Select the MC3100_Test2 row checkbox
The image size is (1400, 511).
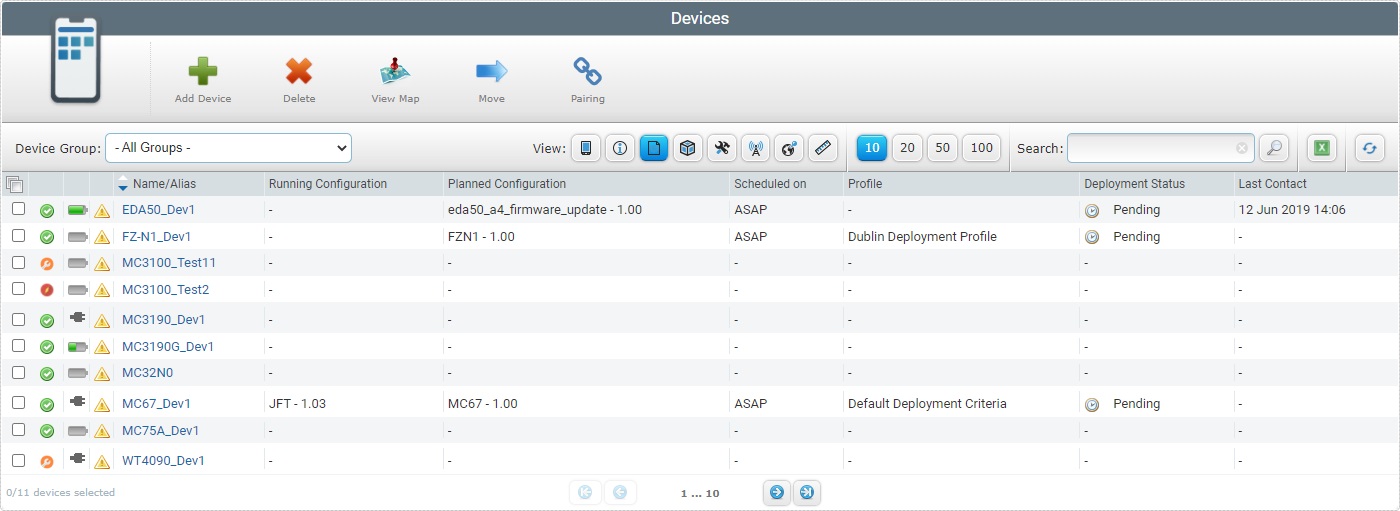(x=18, y=289)
